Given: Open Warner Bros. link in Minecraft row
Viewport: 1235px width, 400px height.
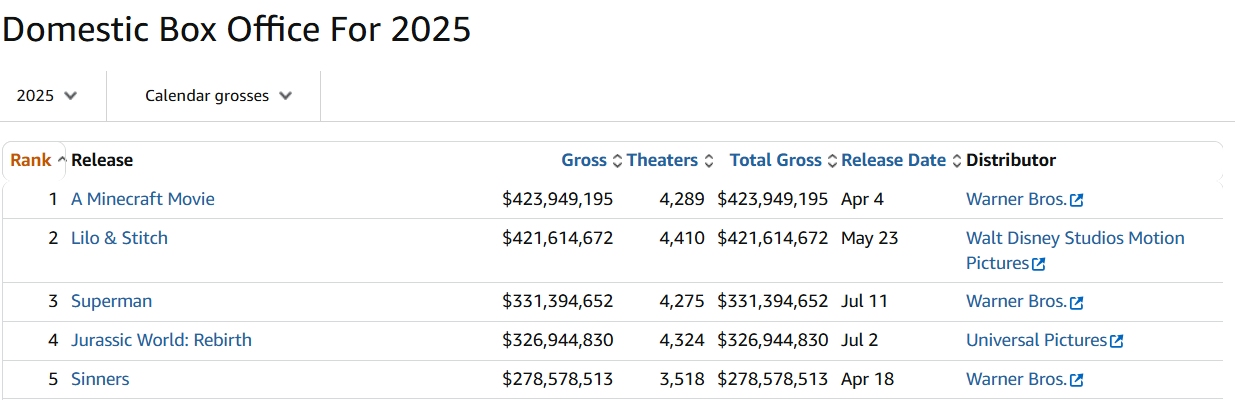Looking at the screenshot, I should pos(1017,199).
